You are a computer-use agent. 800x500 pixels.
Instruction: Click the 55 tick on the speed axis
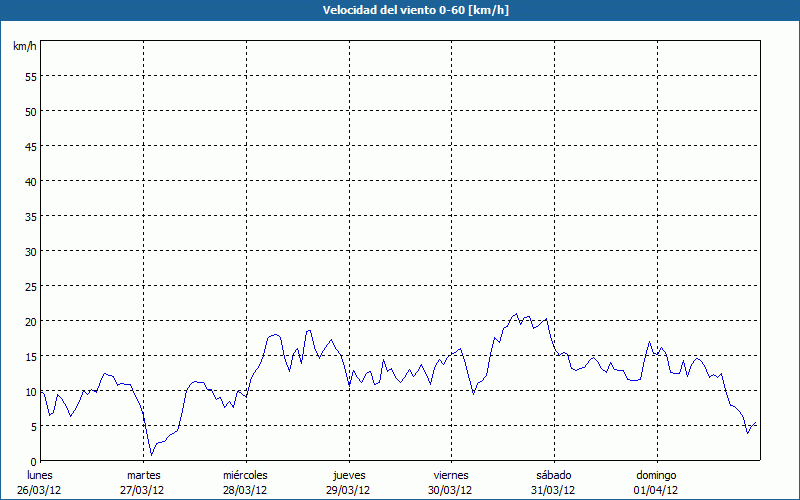point(31,76)
